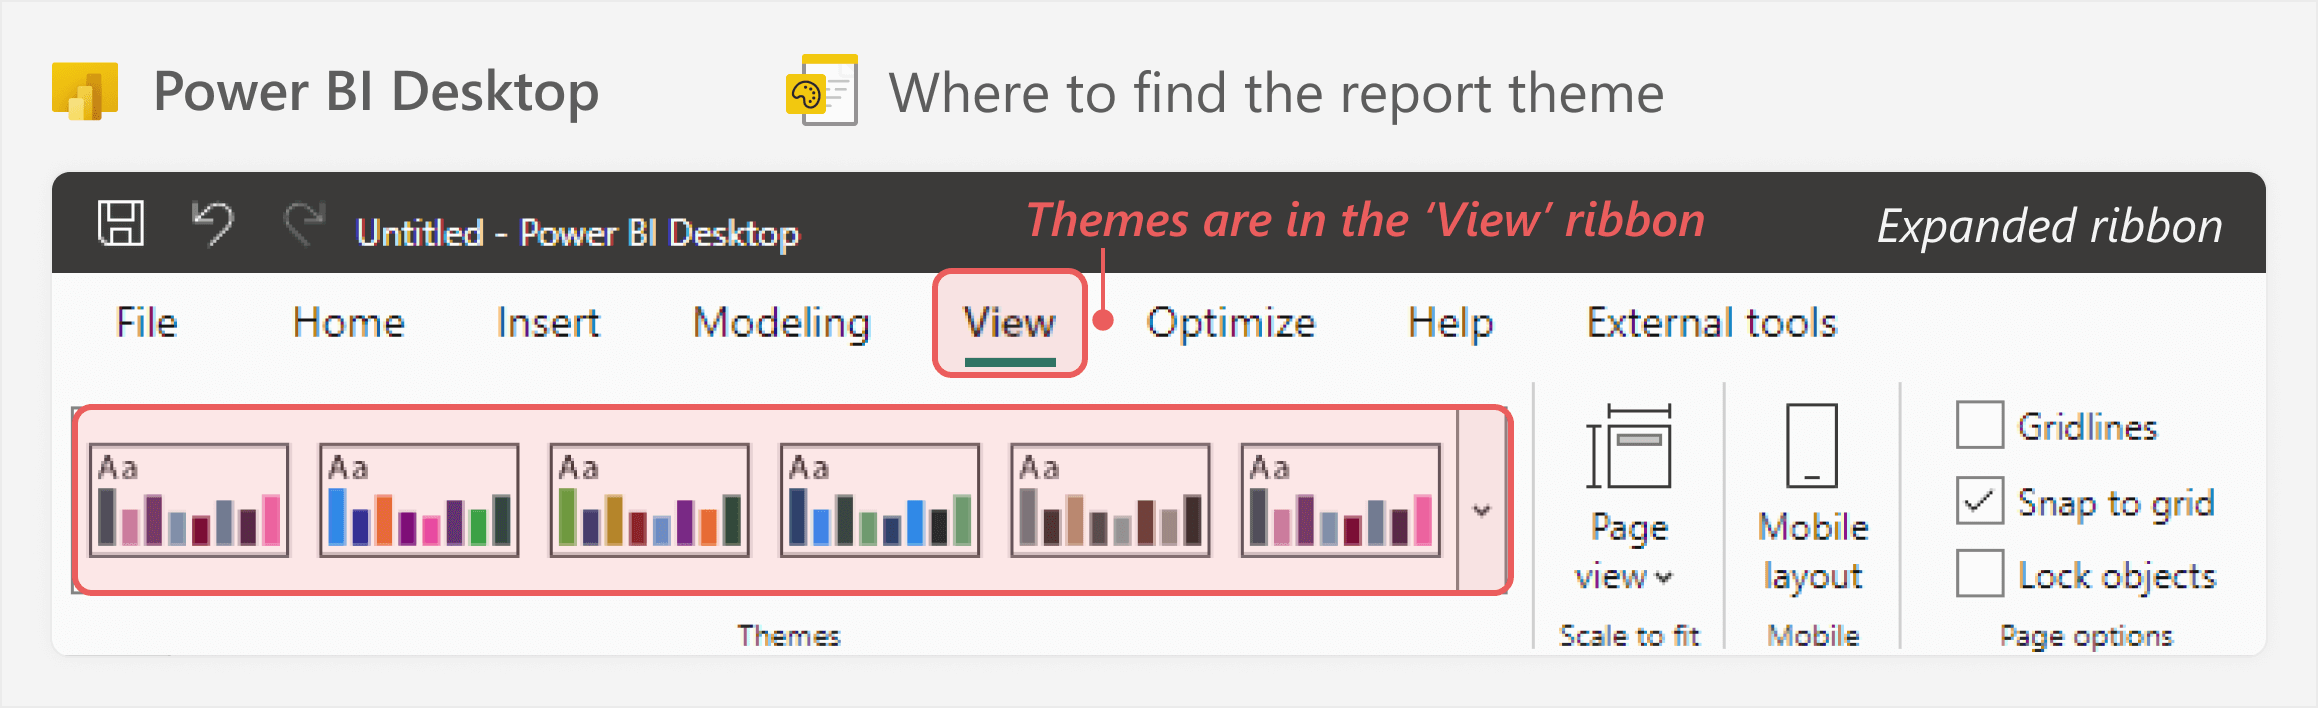Open the External tools tab
Image resolution: width=2318 pixels, height=708 pixels.
(1712, 322)
